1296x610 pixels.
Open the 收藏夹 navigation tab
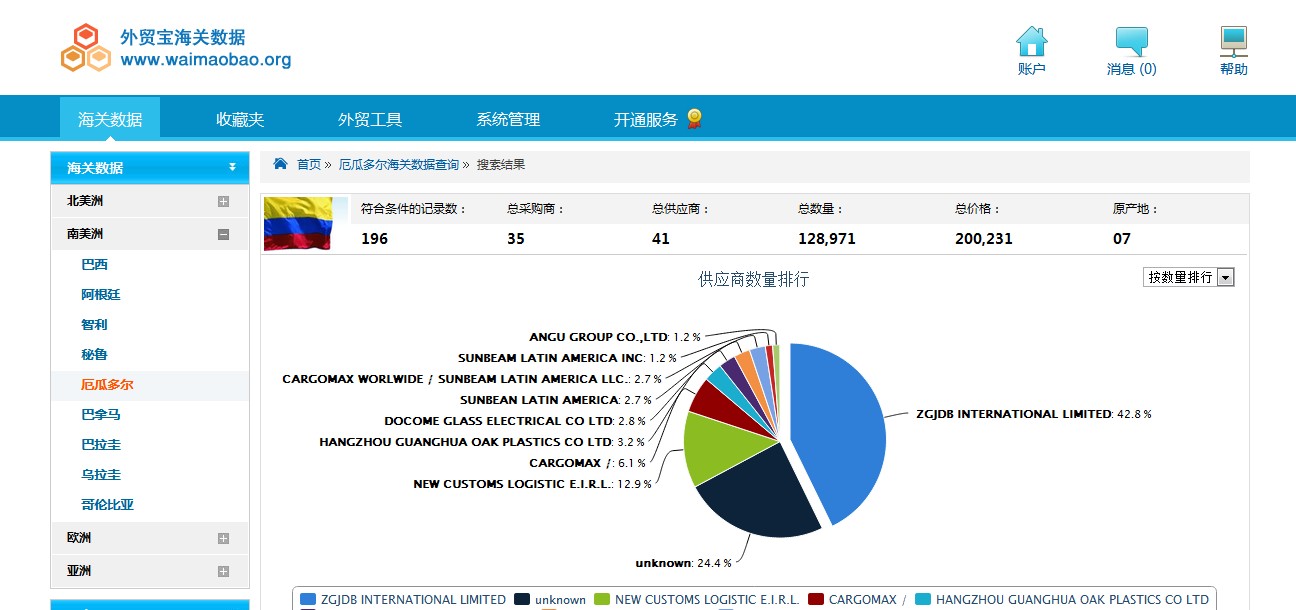click(240, 119)
